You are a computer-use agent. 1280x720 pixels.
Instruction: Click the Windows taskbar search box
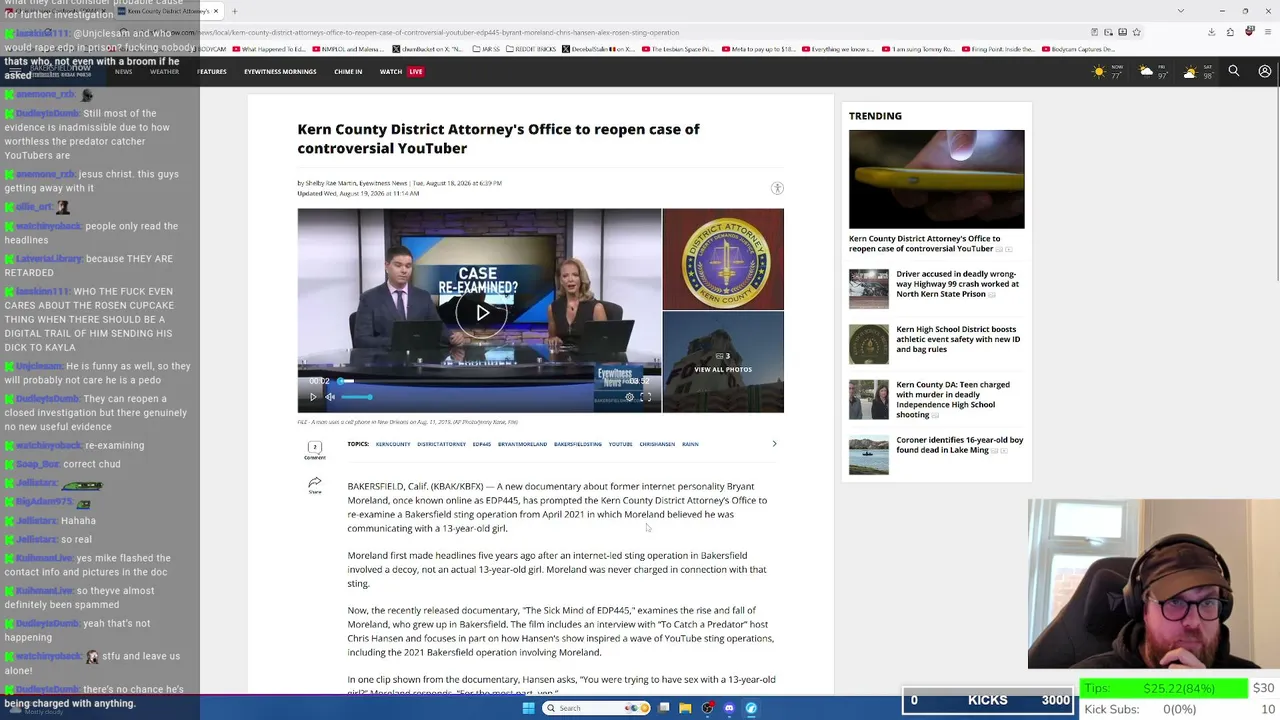point(596,708)
